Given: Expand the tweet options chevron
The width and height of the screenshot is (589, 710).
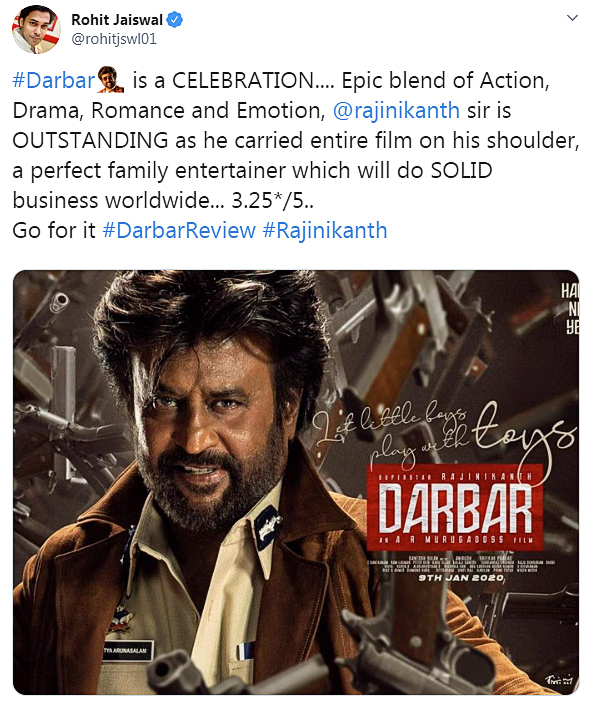Looking at the screenshot, I should pyautogui.click(x=572, y=18).
